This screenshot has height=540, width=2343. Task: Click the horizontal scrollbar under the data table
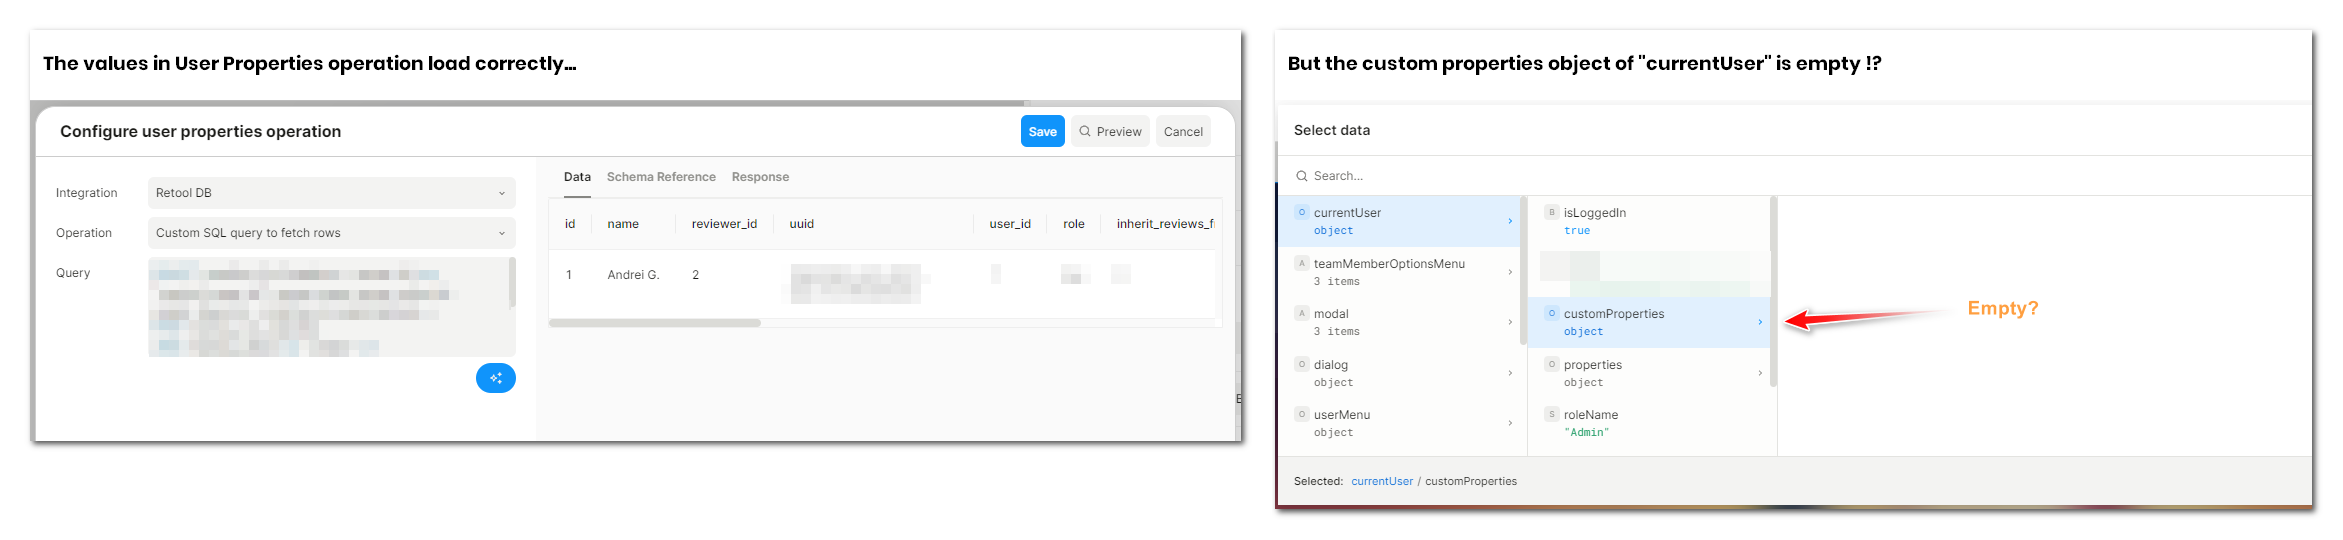(655, 323)
